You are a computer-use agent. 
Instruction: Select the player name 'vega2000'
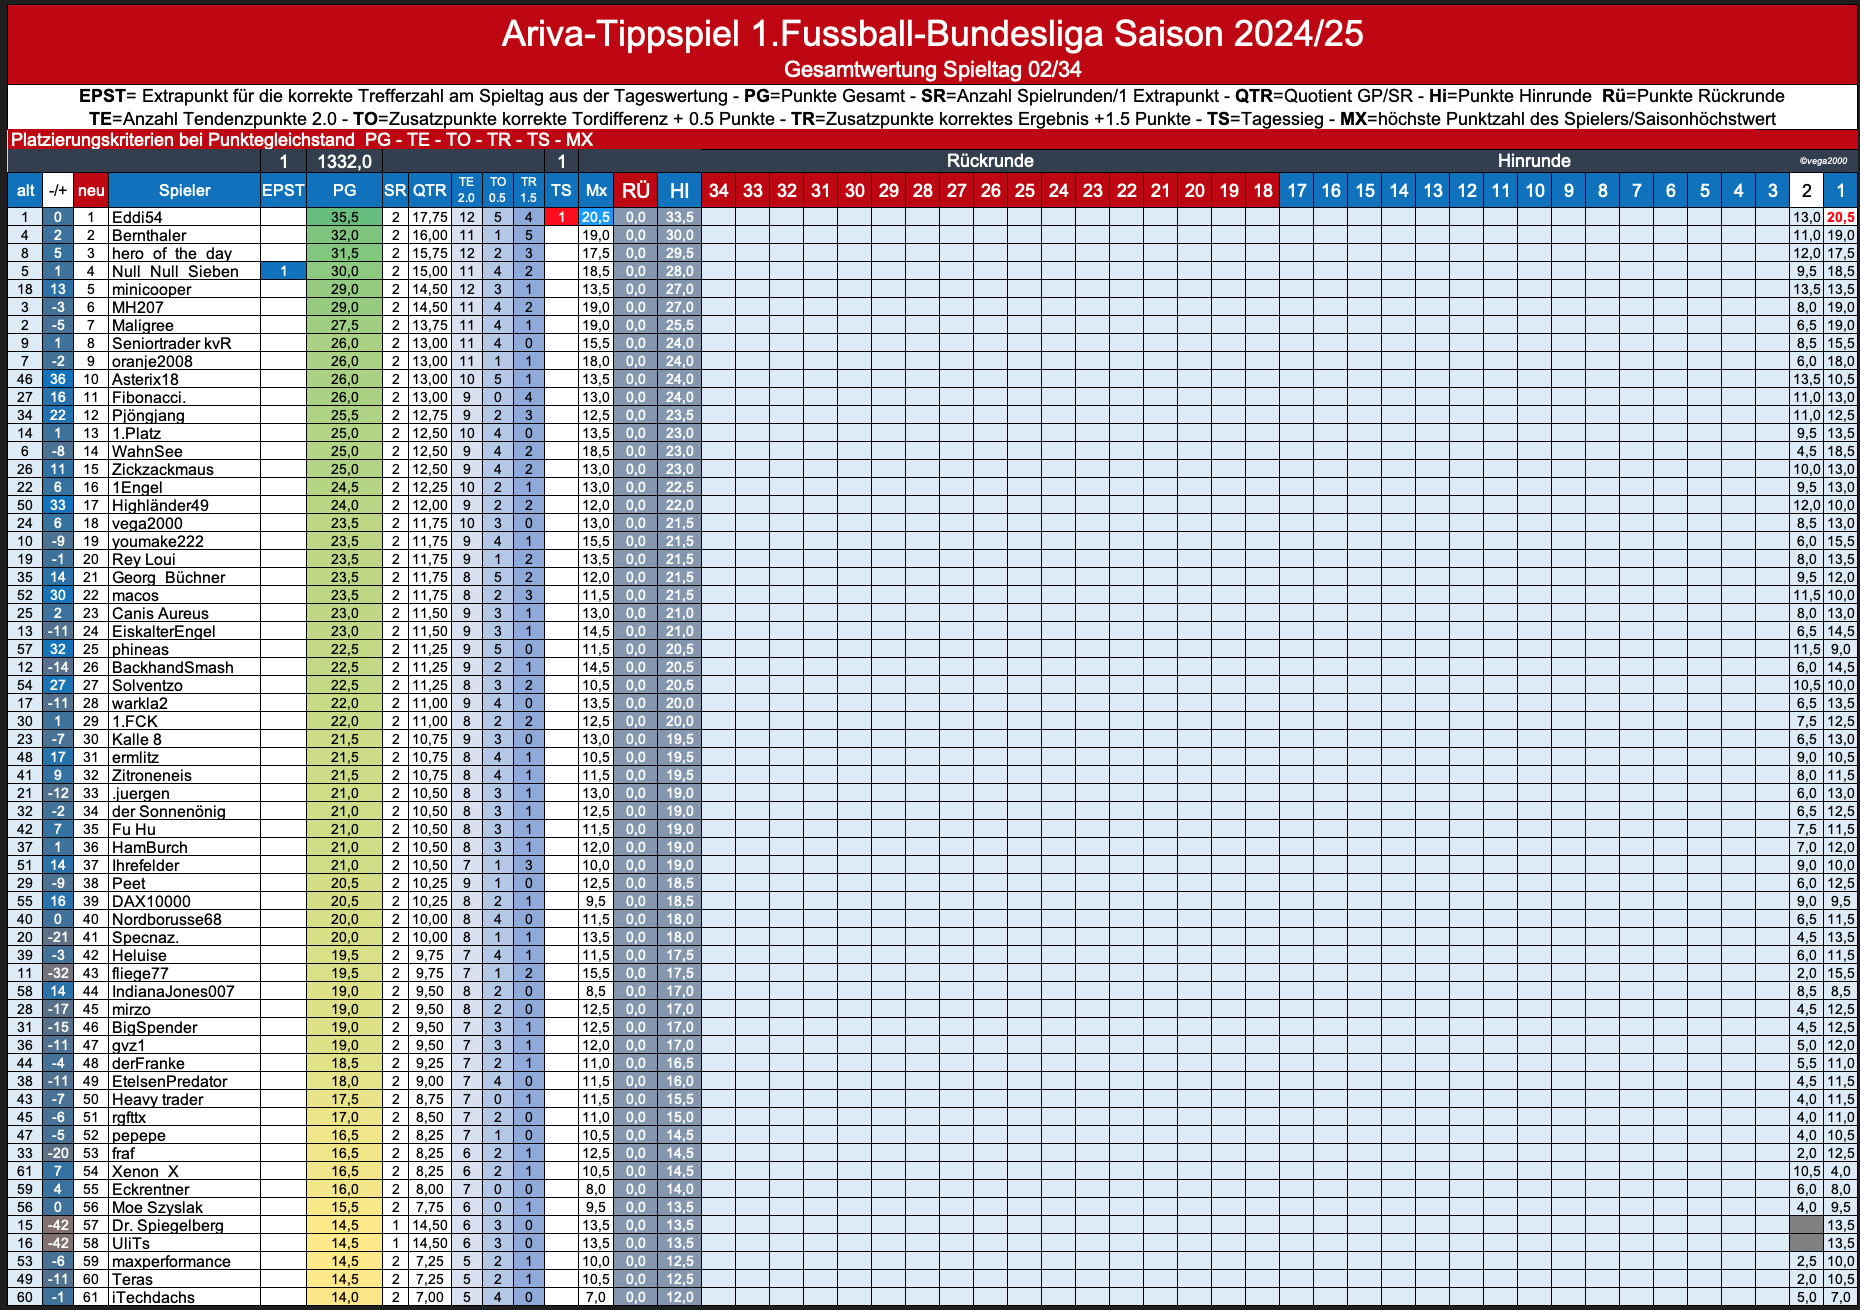pyautogui.click(x=147, y=523)
